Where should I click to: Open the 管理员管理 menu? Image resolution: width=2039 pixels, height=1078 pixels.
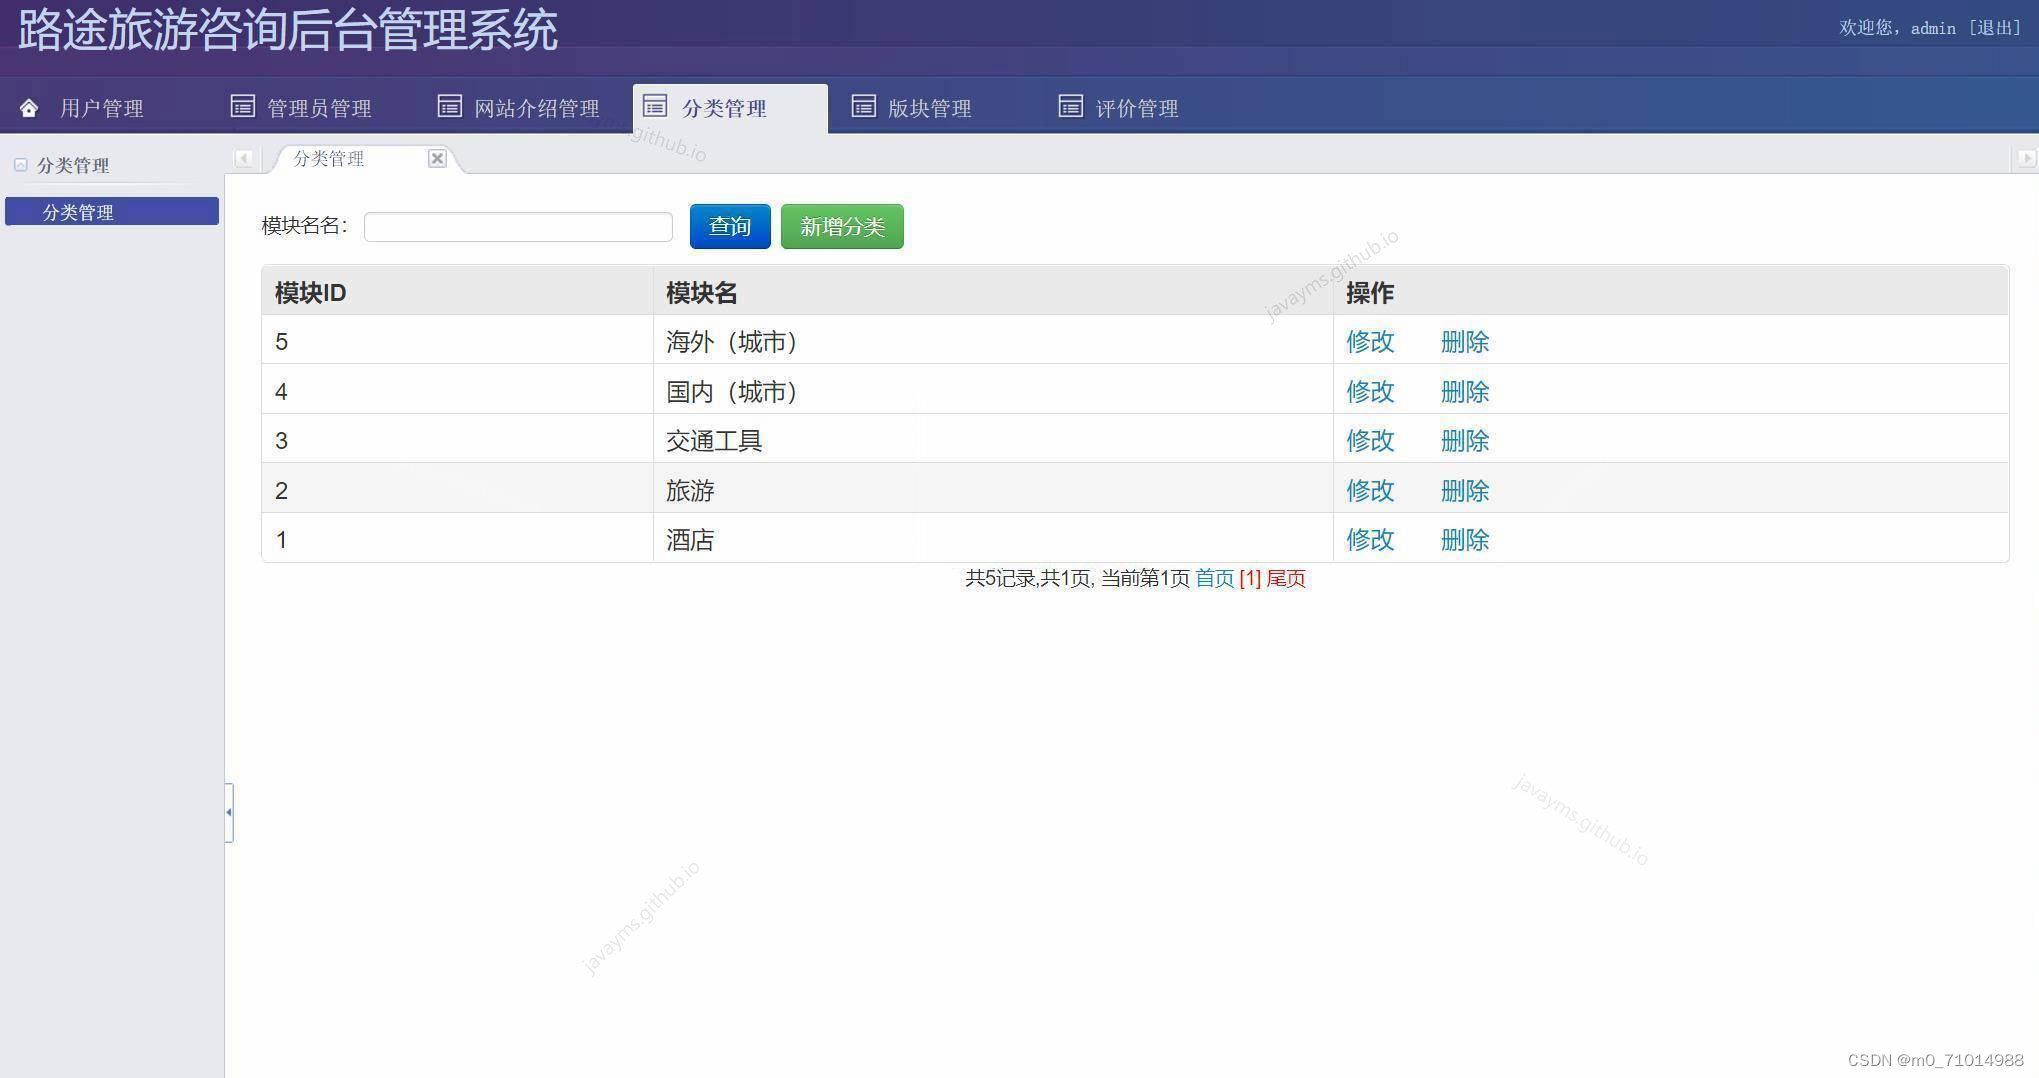click(x=319, y=108)
